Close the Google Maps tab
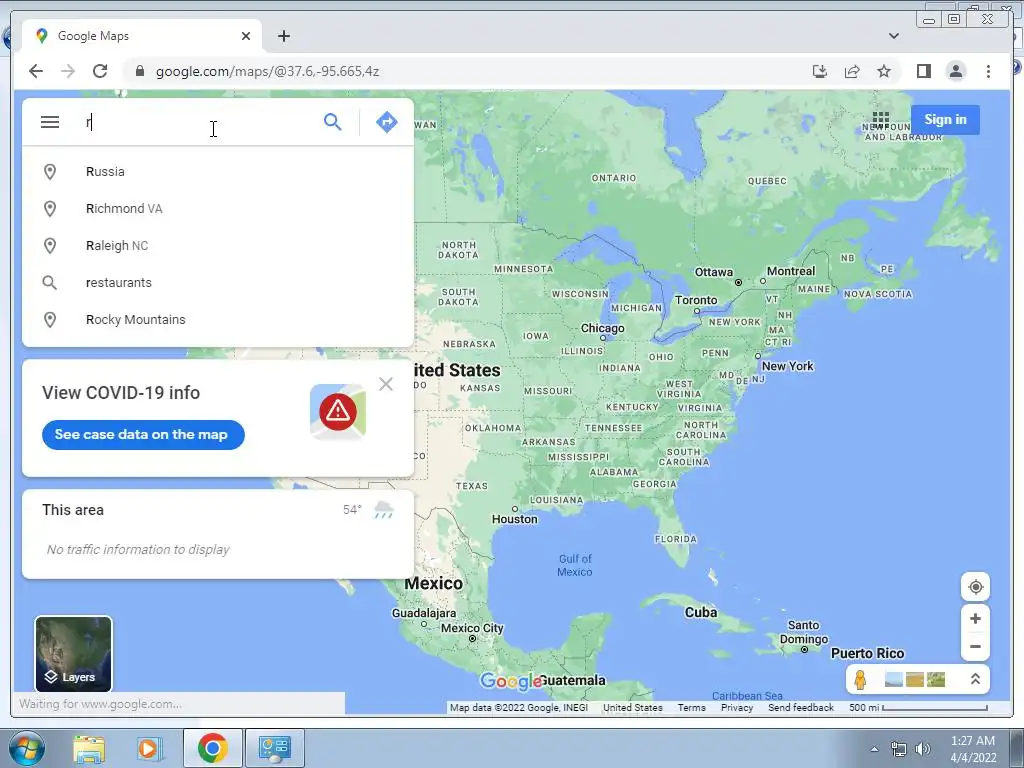1024x768 pixels. tap(246, 36)
